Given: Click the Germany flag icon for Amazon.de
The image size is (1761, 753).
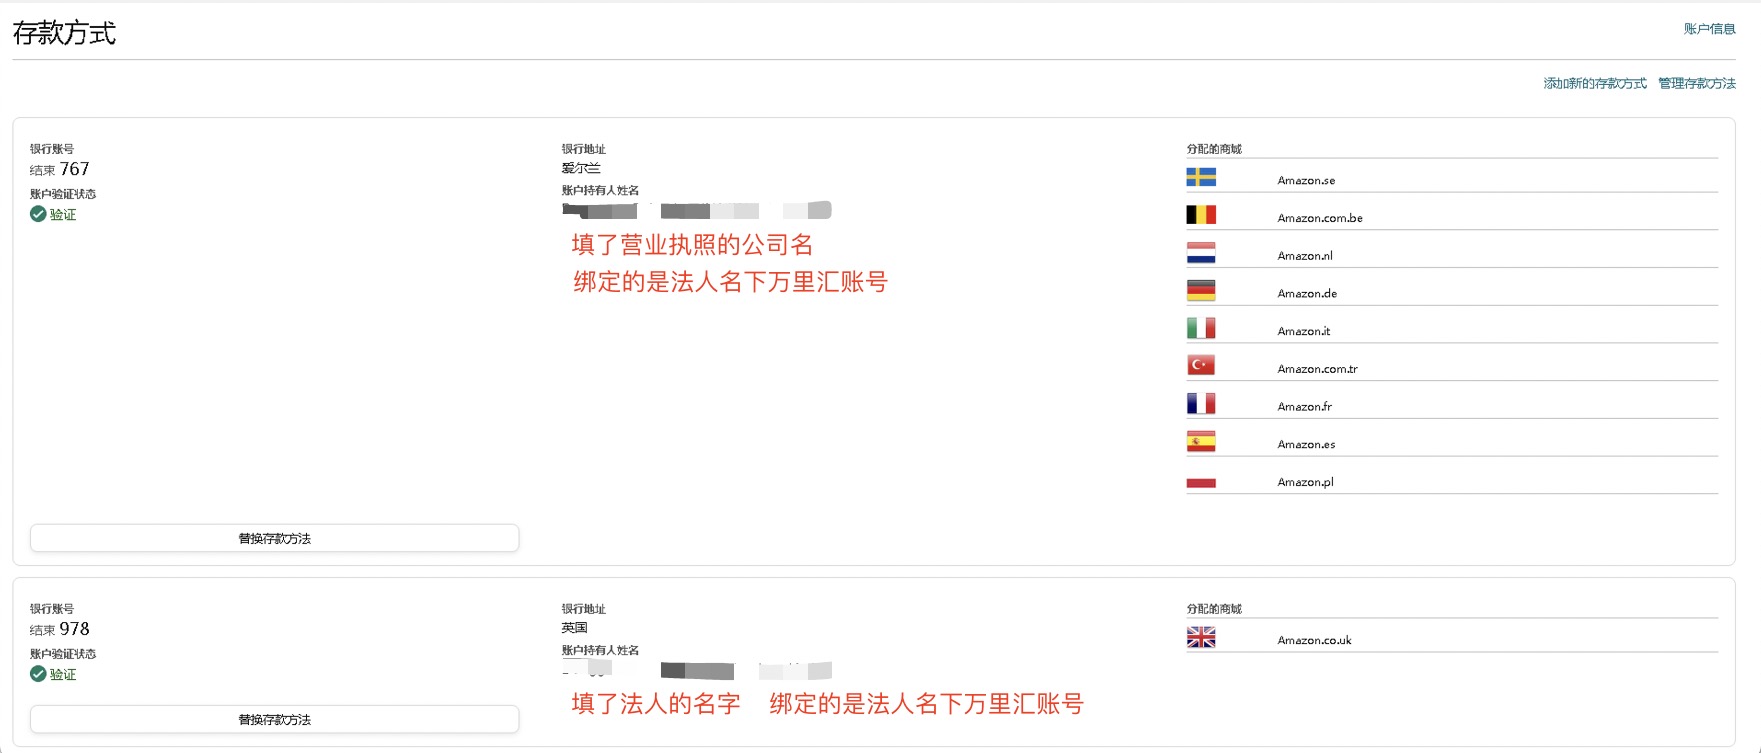Looking at the screenshot, I should click(1201, 291).
